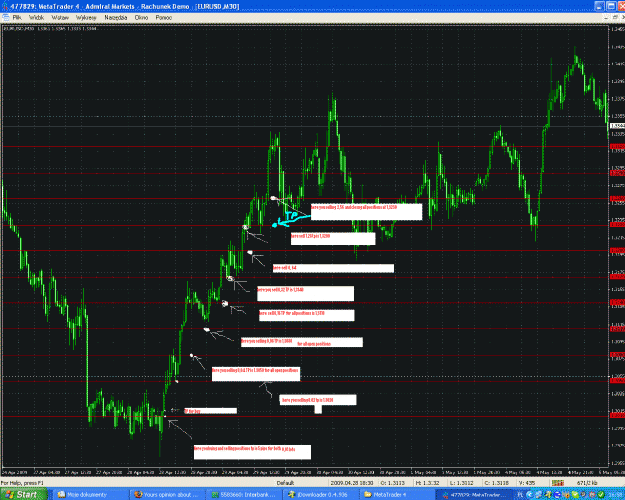Open the Widok menu
The image size is (625, 500).
pyautogui.click(x=36, y=18)
